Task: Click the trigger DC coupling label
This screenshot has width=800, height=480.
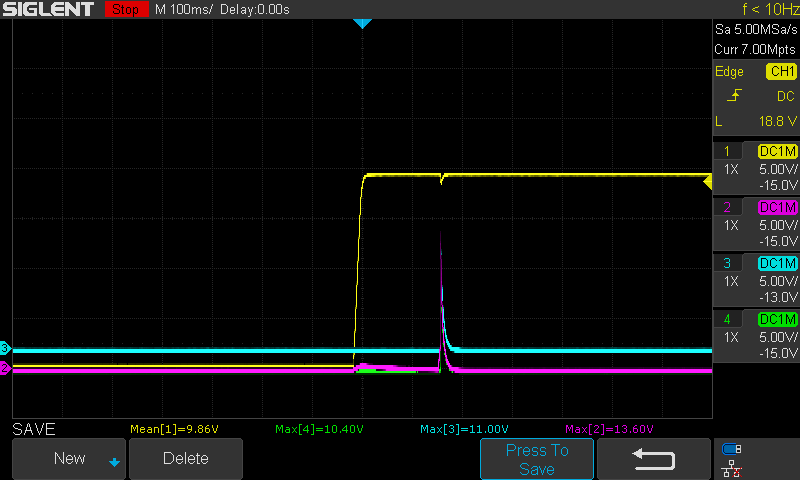Action: click(786, 96)
